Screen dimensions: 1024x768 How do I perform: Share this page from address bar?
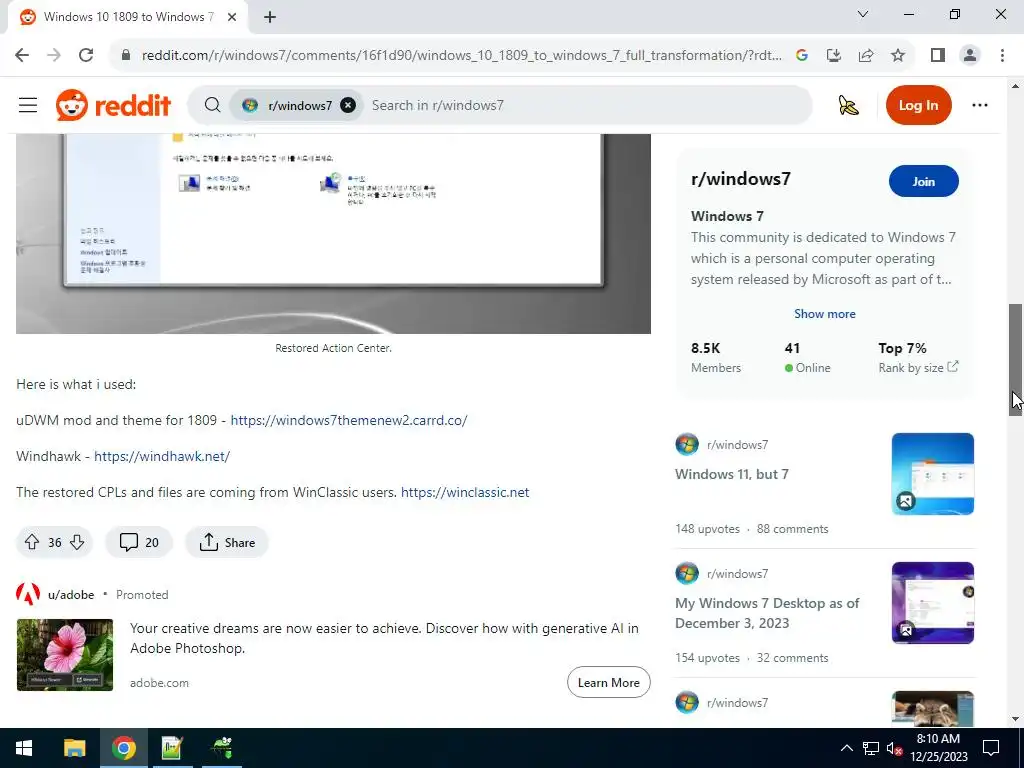(866, 56)
